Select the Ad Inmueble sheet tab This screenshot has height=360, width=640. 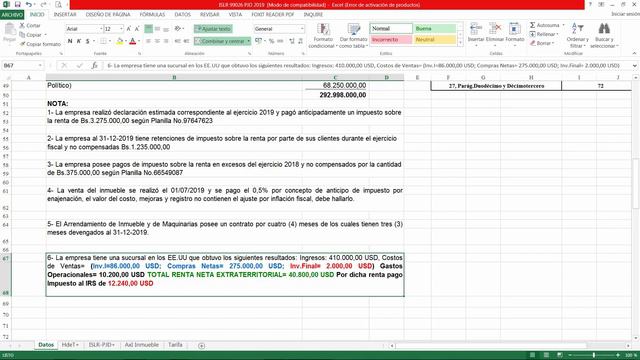point(141,345)
